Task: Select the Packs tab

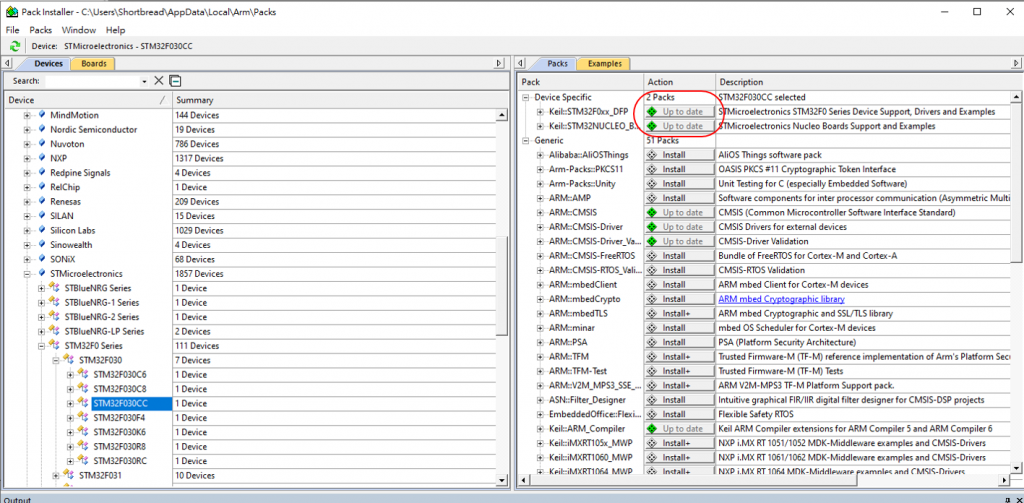Action: 557,63
